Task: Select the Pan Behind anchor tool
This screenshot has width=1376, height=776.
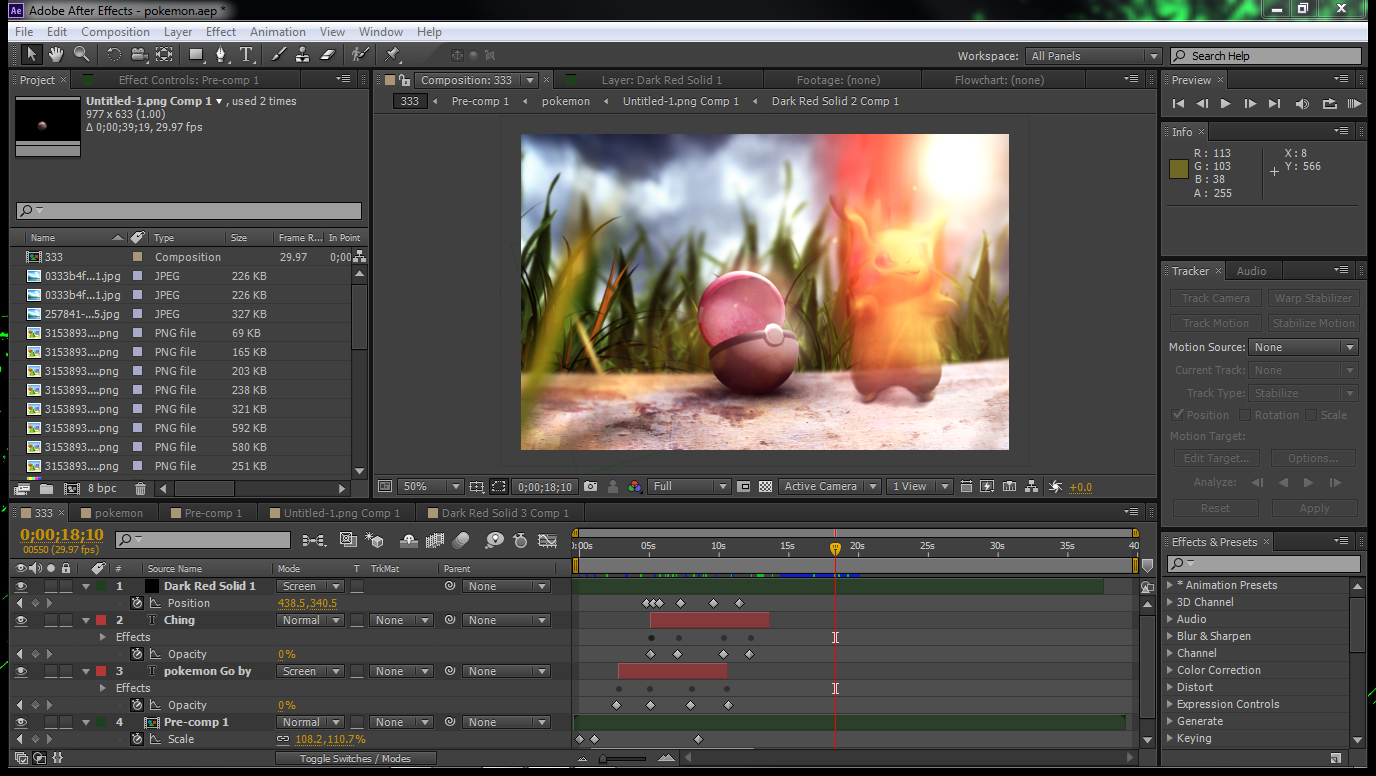Action: [x=164, y=55]
